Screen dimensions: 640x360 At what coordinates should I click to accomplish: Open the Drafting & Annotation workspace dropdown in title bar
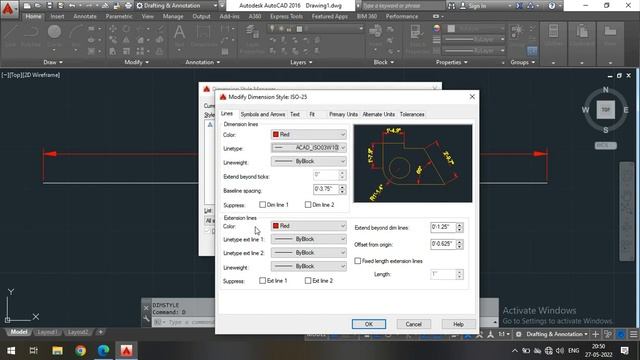[177, 6]
